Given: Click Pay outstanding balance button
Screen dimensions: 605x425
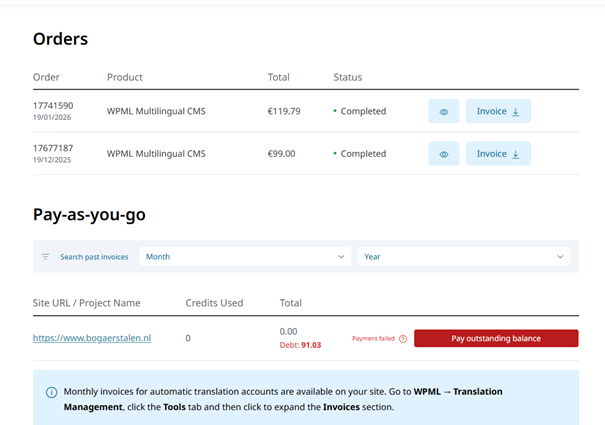Looking at the screenshot, I should (496, 338).
